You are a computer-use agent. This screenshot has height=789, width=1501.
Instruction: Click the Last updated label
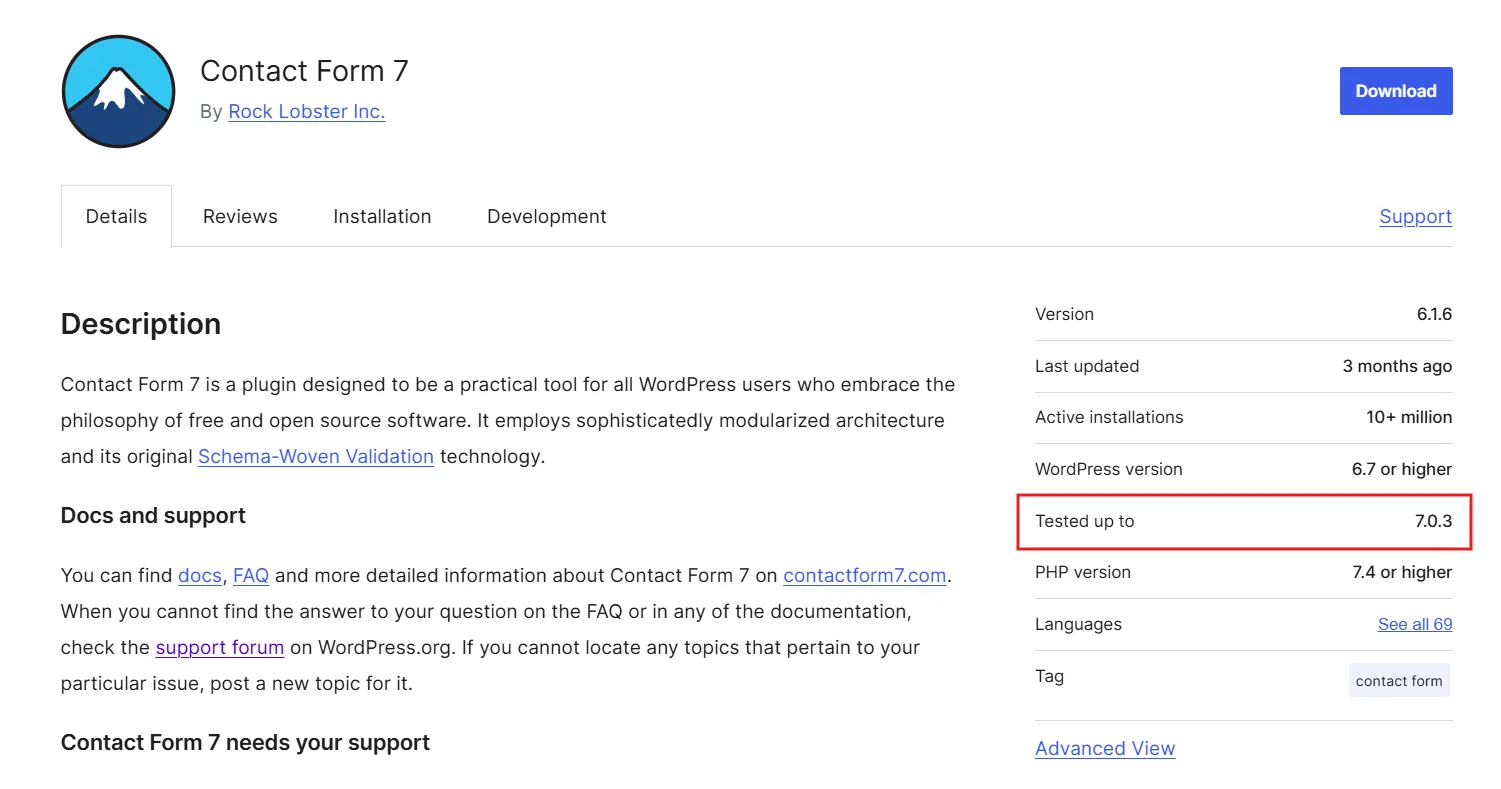point(1087,366)
